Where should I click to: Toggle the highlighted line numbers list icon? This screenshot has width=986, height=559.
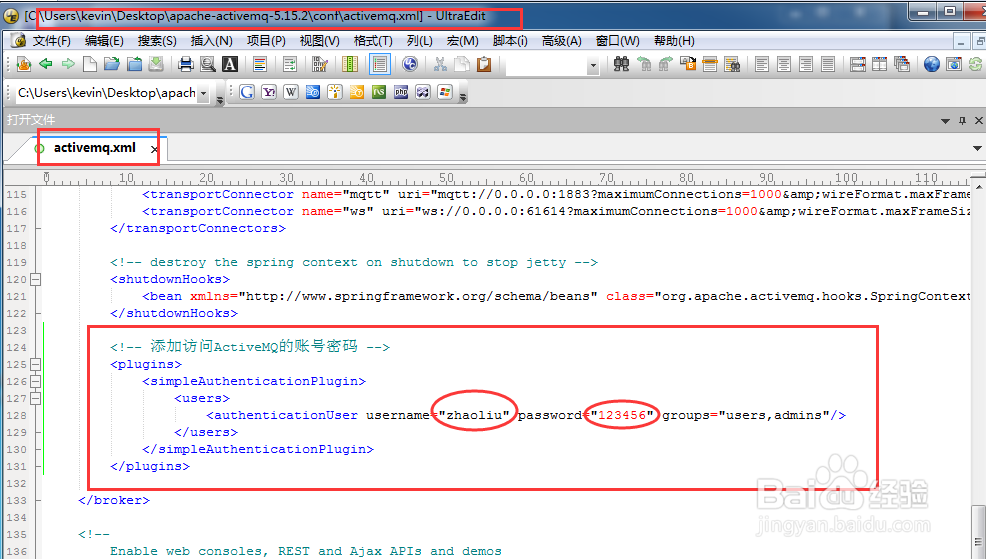point(380,64)
